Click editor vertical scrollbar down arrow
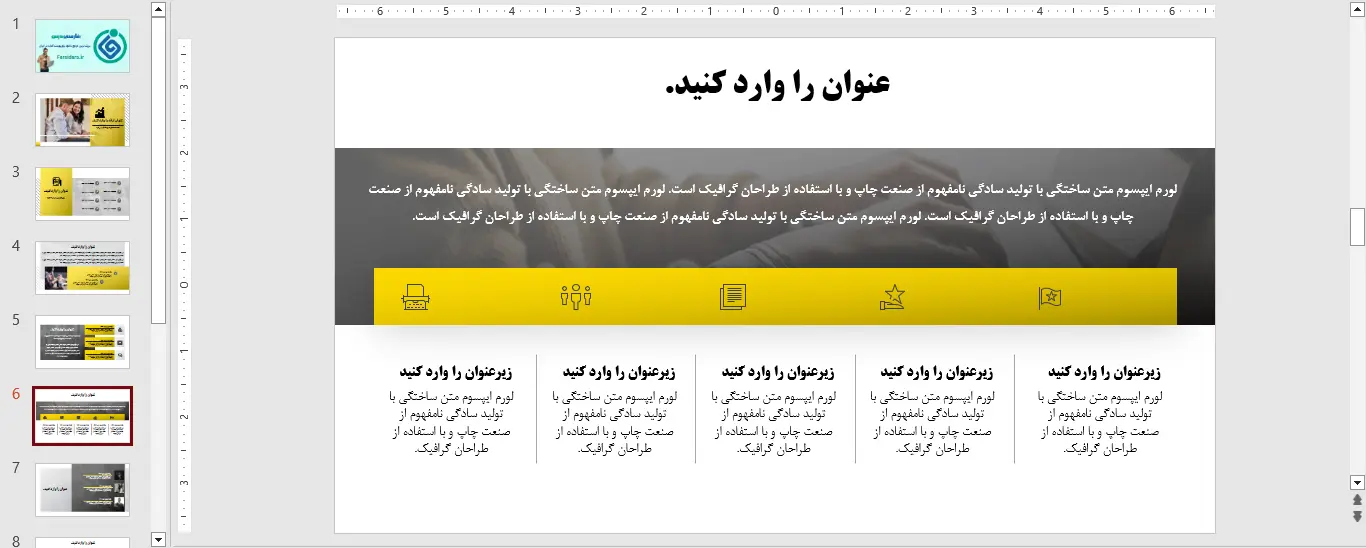 [x=1357, y=481]
